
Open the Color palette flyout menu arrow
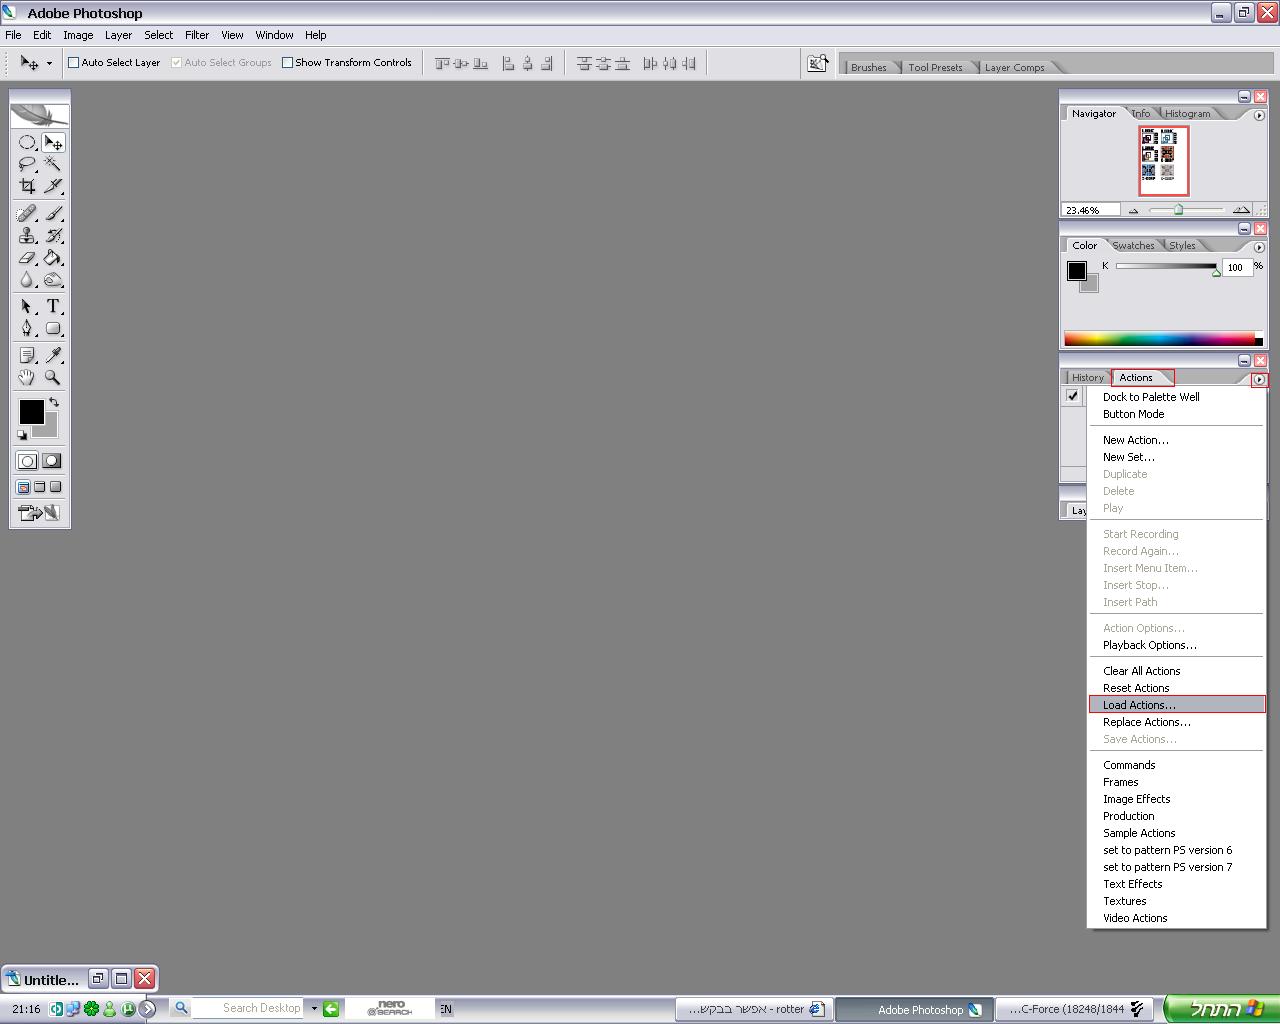1259,247
